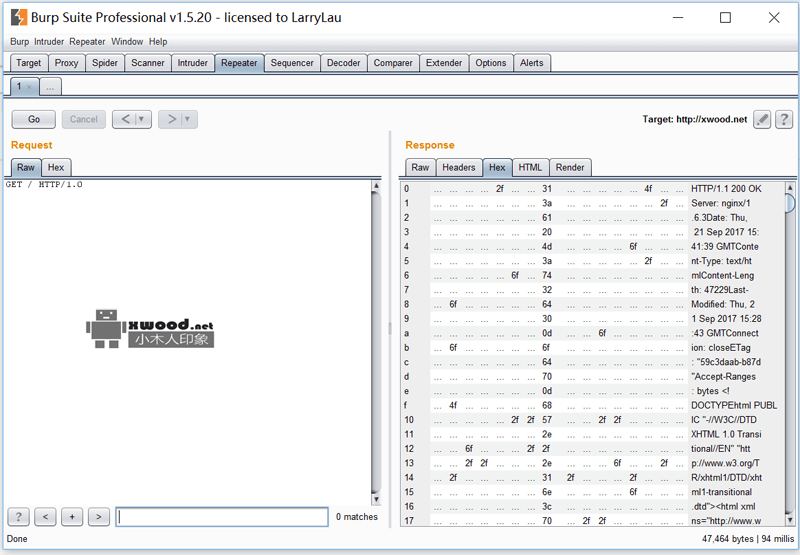
Task: Switch to the Decoder tab
Action: point(343,63)
